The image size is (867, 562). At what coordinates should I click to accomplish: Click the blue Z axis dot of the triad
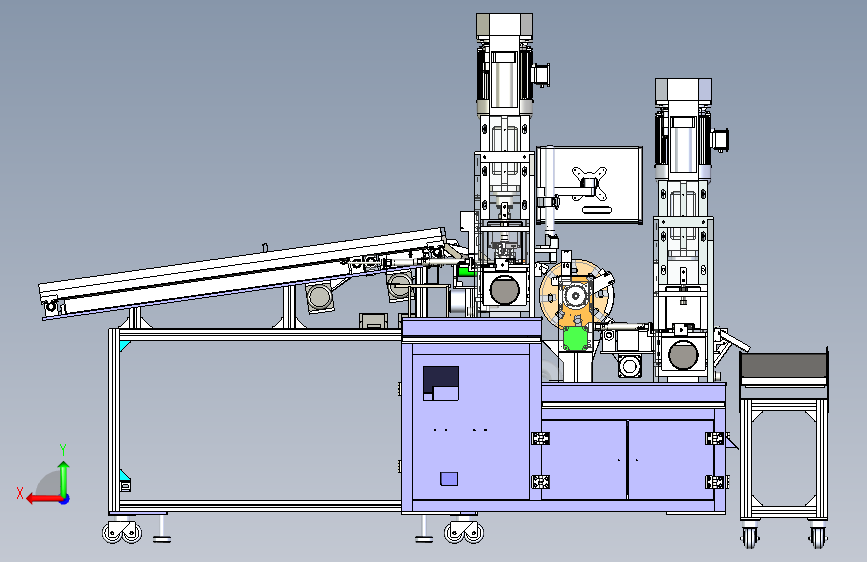[x=65, y=499]
